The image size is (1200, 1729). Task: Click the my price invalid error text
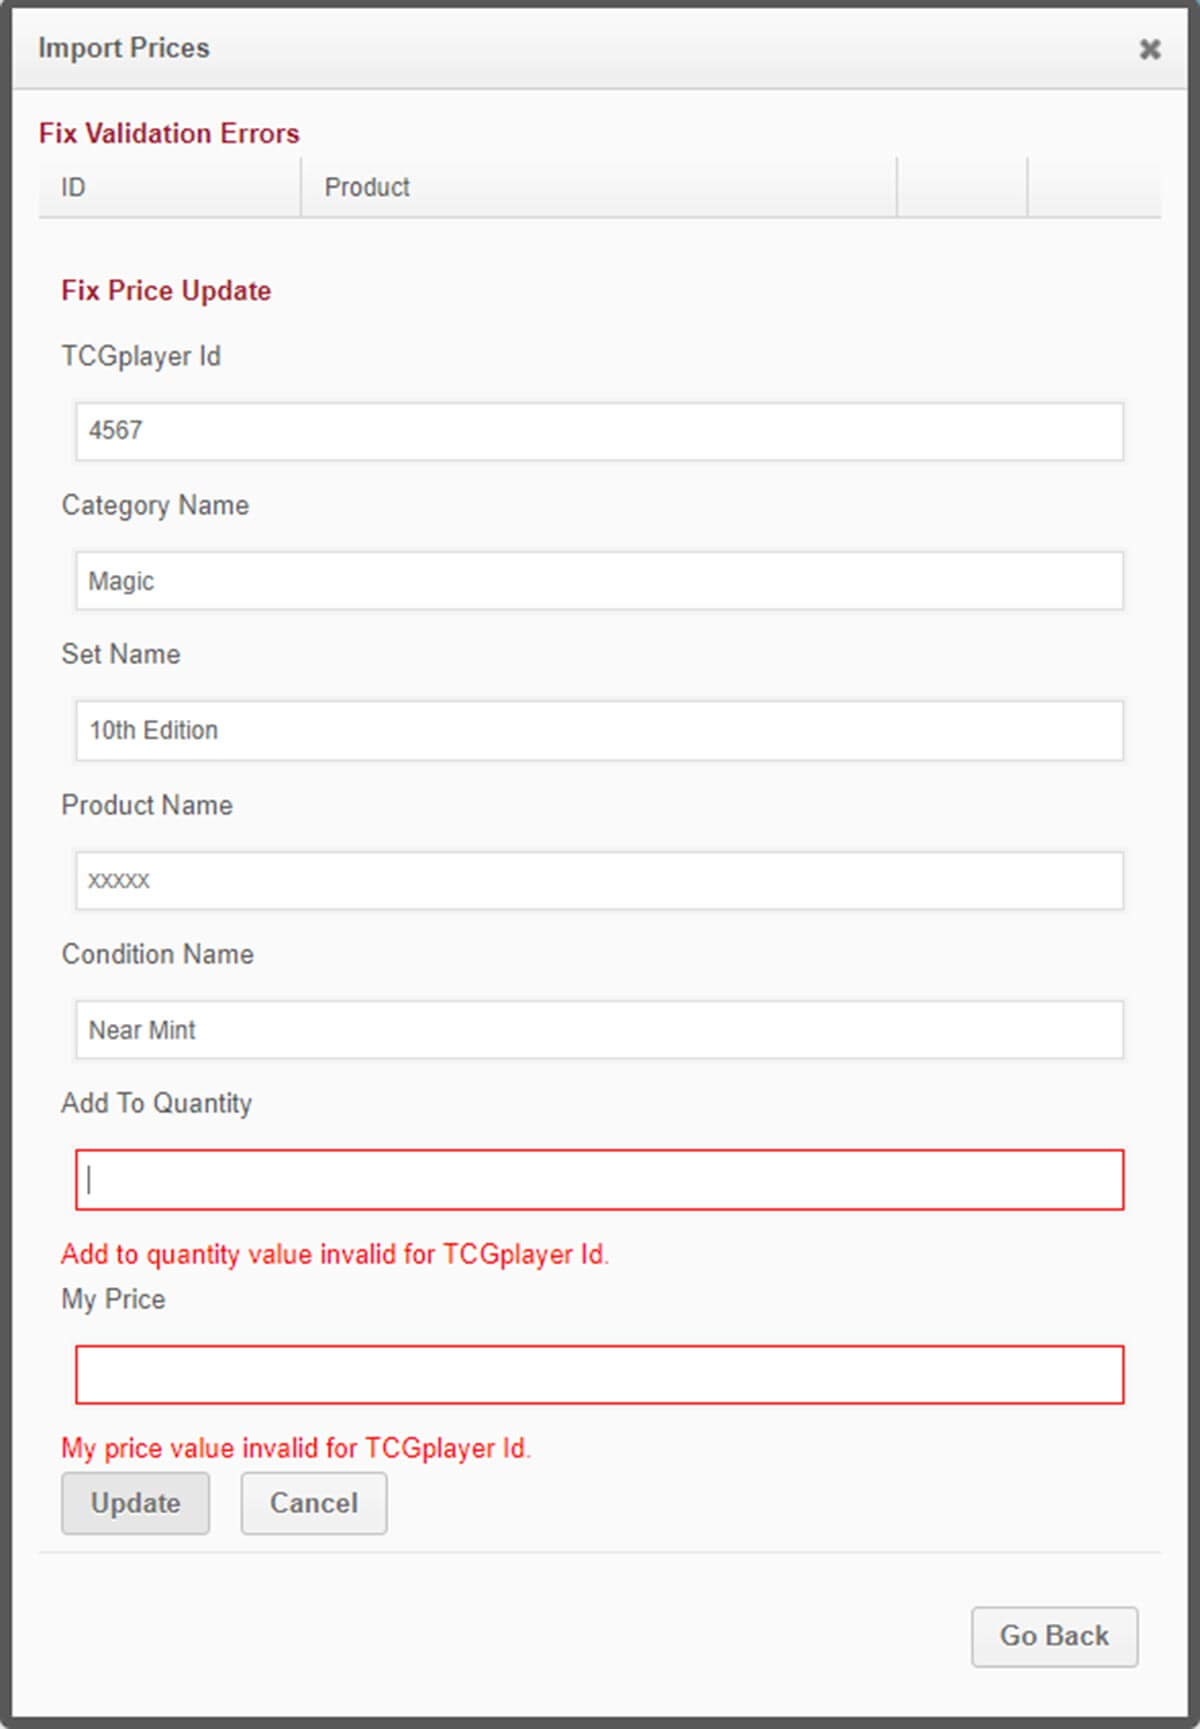pyautogui.click(x=296, y=1448)
